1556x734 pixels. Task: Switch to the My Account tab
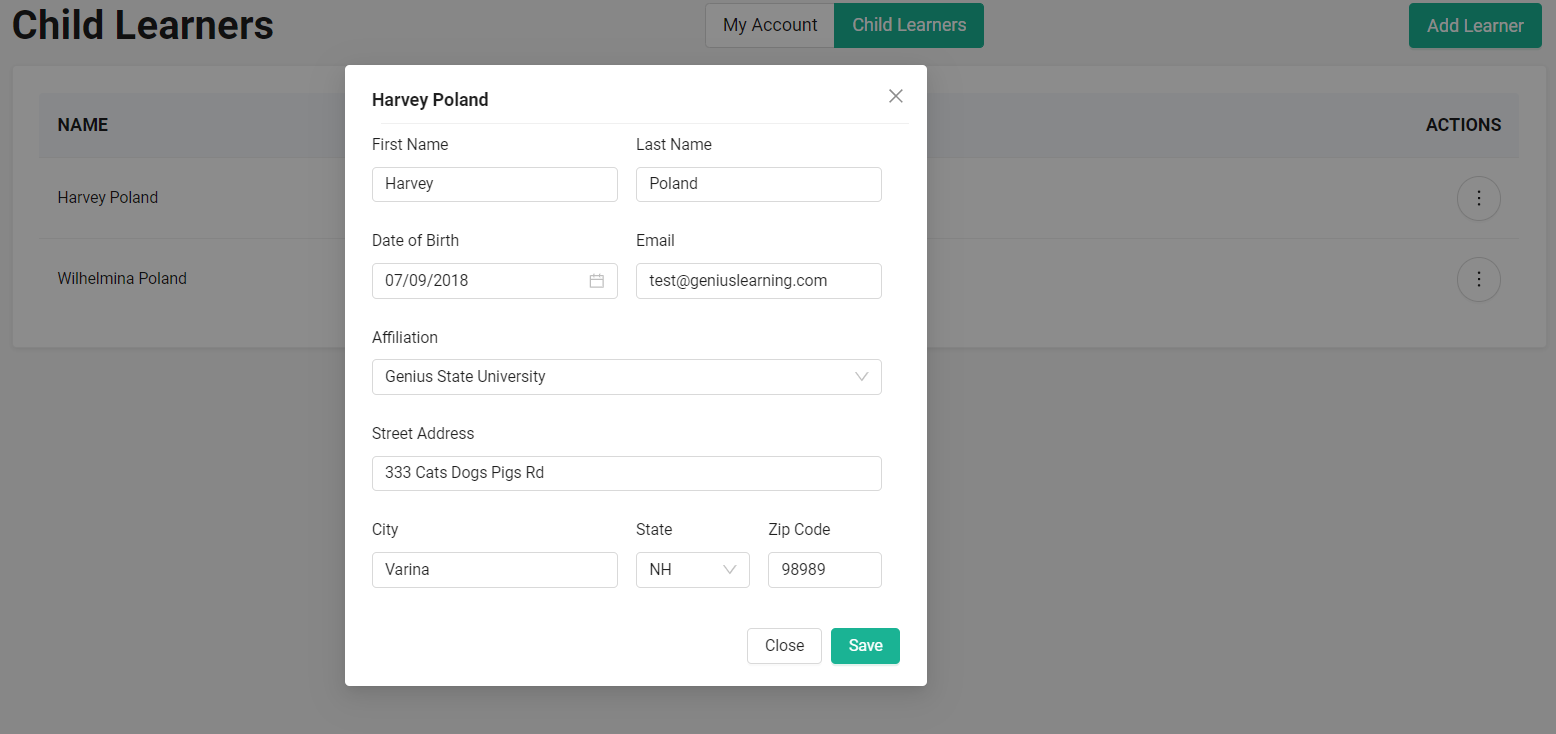click(x=769, y=25)
